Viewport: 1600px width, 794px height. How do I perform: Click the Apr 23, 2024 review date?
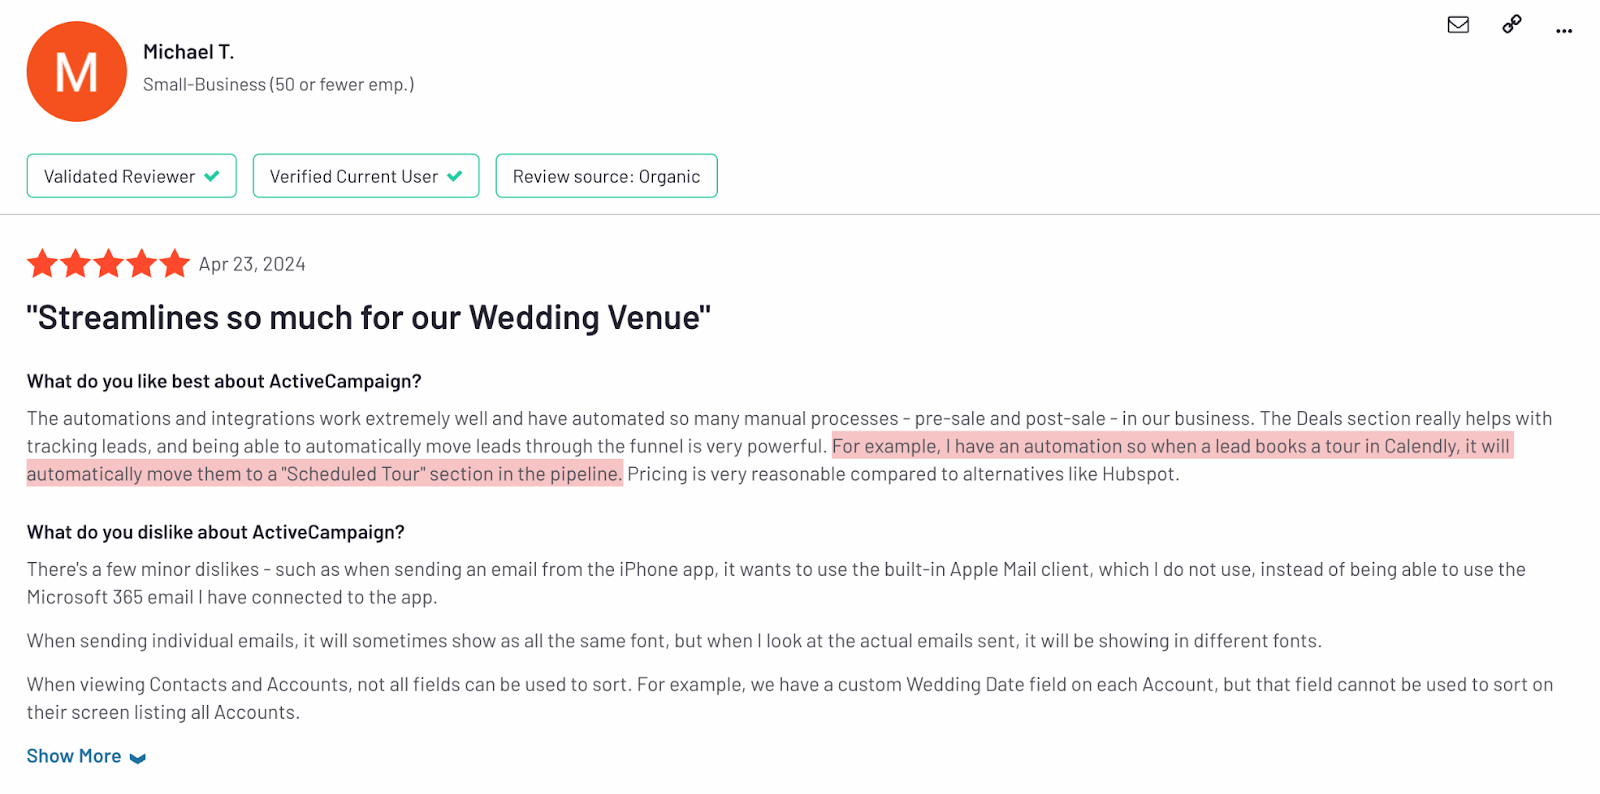[252, 264]
